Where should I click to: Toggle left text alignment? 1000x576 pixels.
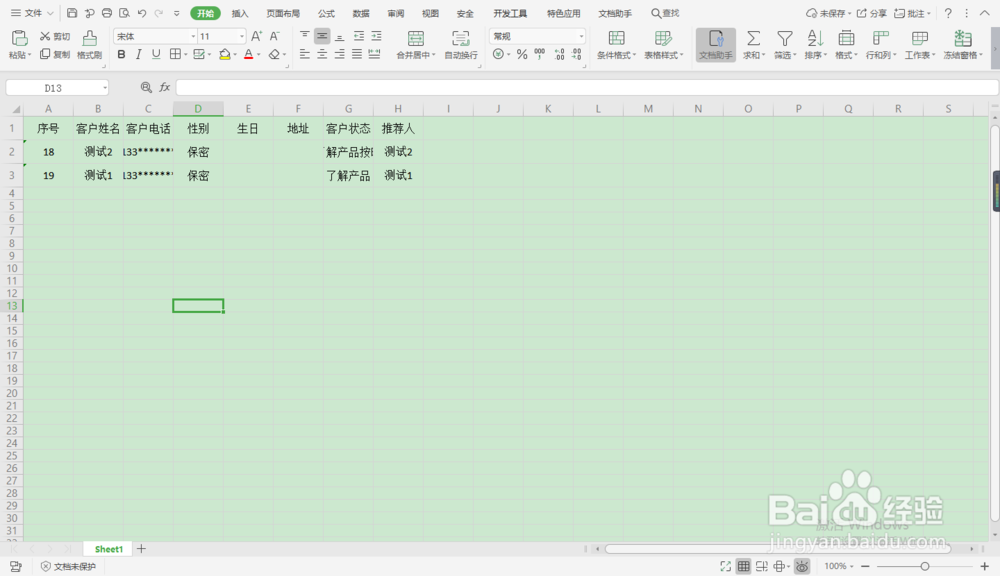[x=305, y=54]
